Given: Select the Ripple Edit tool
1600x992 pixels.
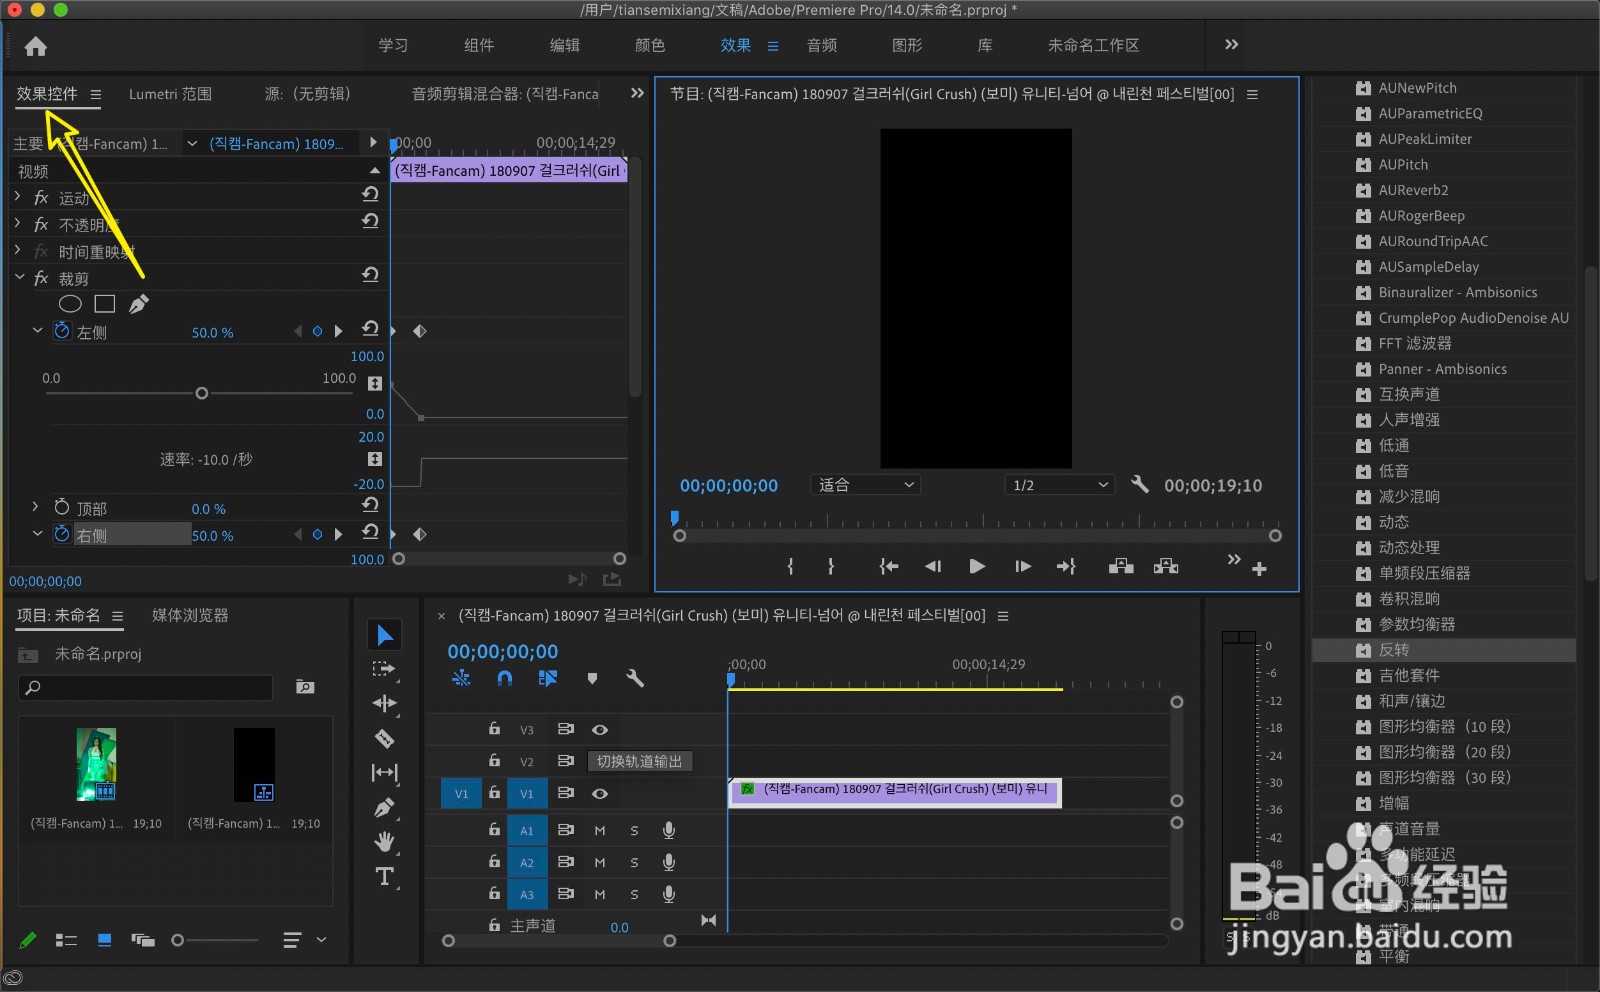Looking at the screenshot, I should click(384, 703).
